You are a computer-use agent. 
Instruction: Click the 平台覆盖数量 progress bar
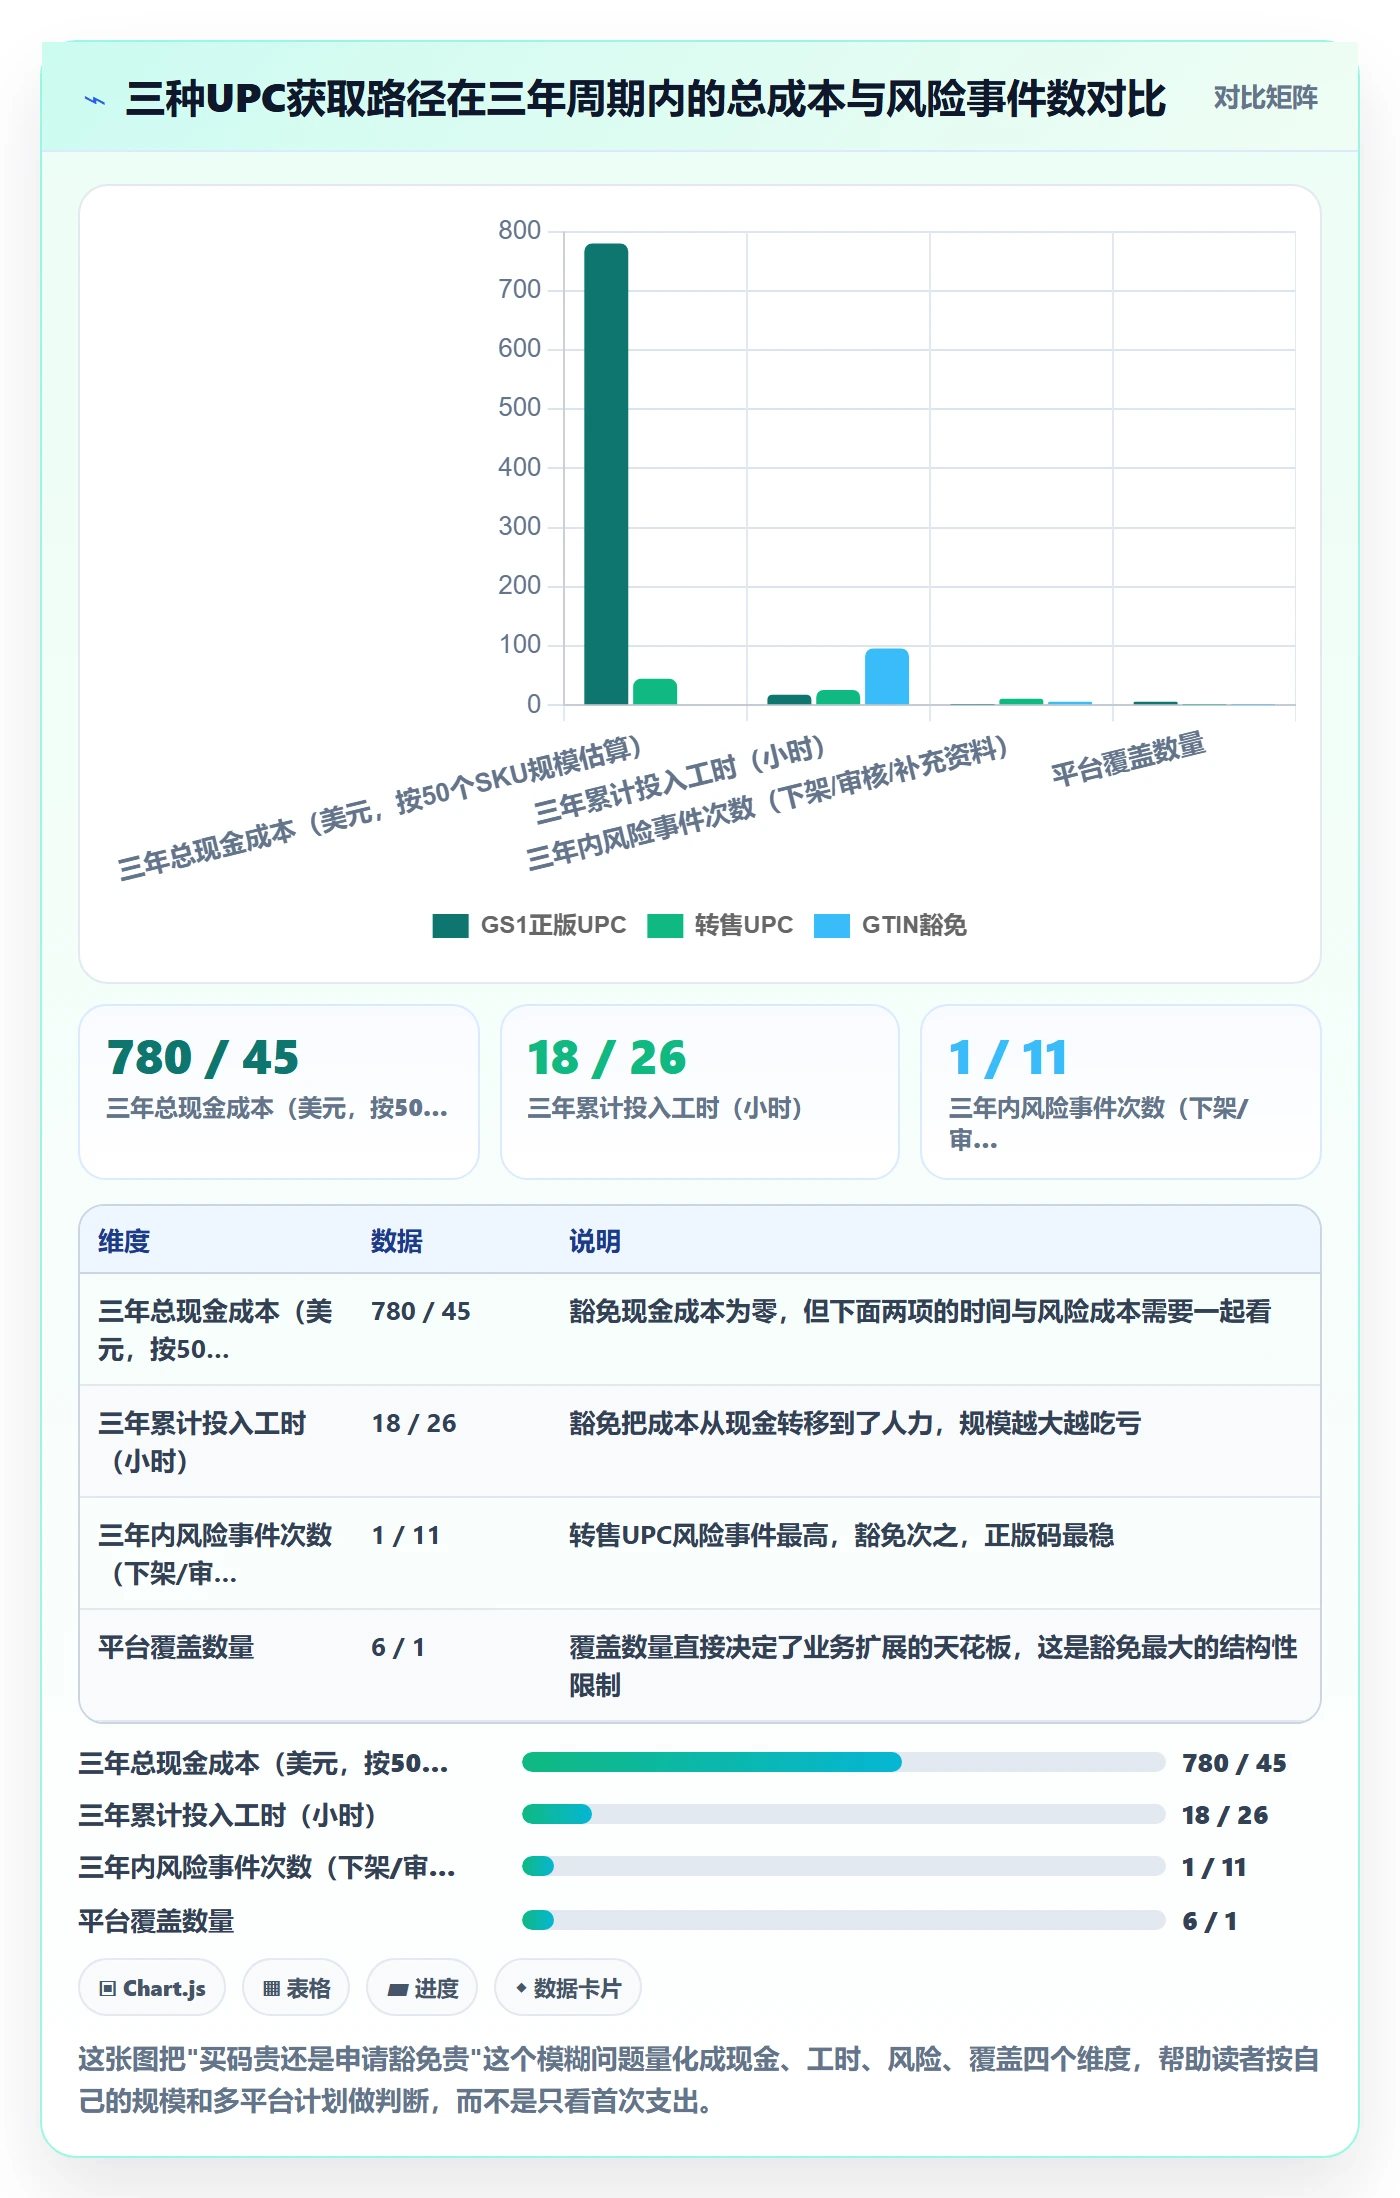pyautogui.click(x=843, y=1920)
